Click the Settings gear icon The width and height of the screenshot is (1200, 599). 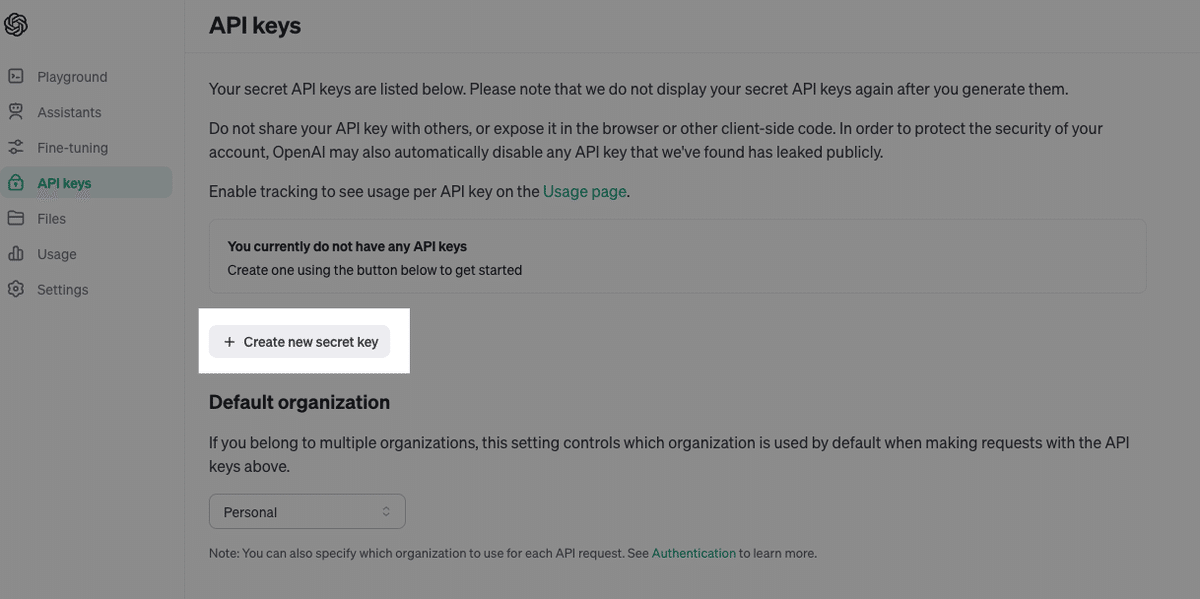point(16,289)
